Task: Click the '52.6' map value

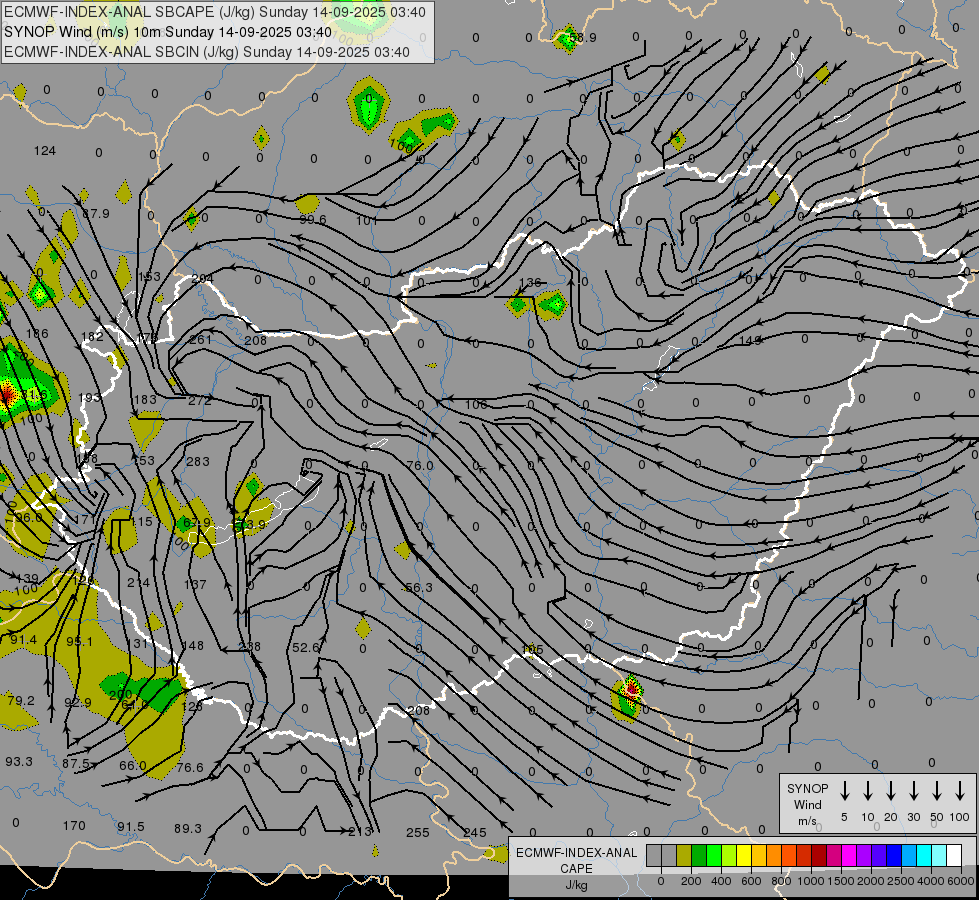Action: point(306,648)
